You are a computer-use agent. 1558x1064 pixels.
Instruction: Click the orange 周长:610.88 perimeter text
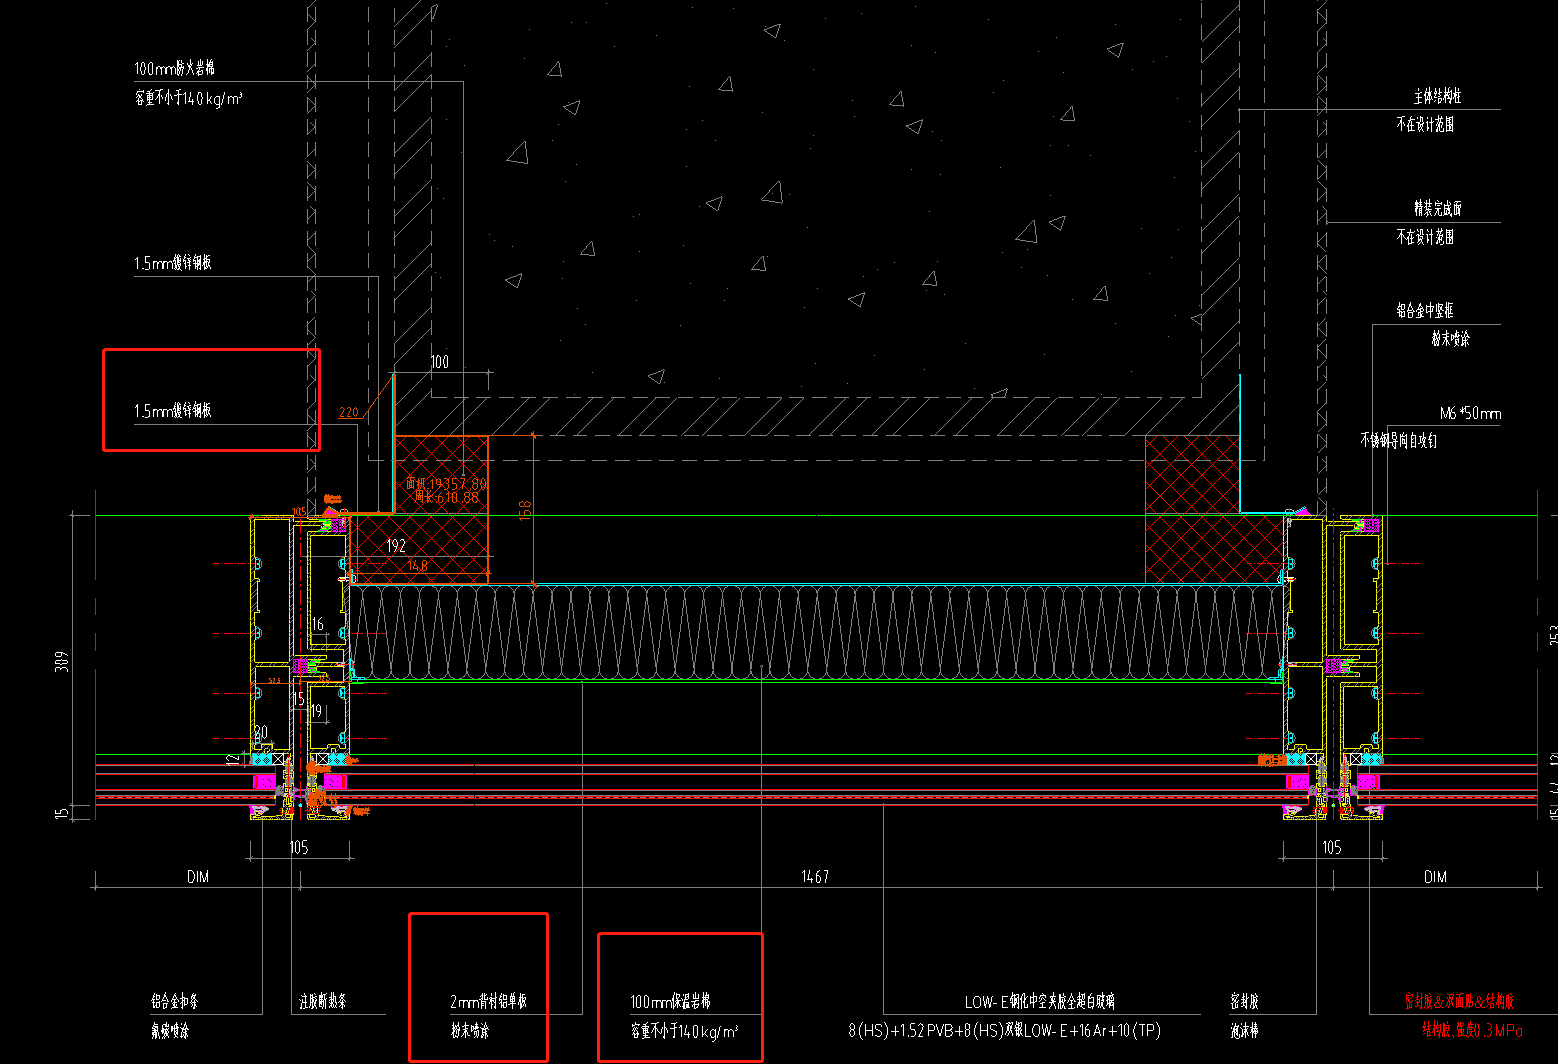(447, 497)
